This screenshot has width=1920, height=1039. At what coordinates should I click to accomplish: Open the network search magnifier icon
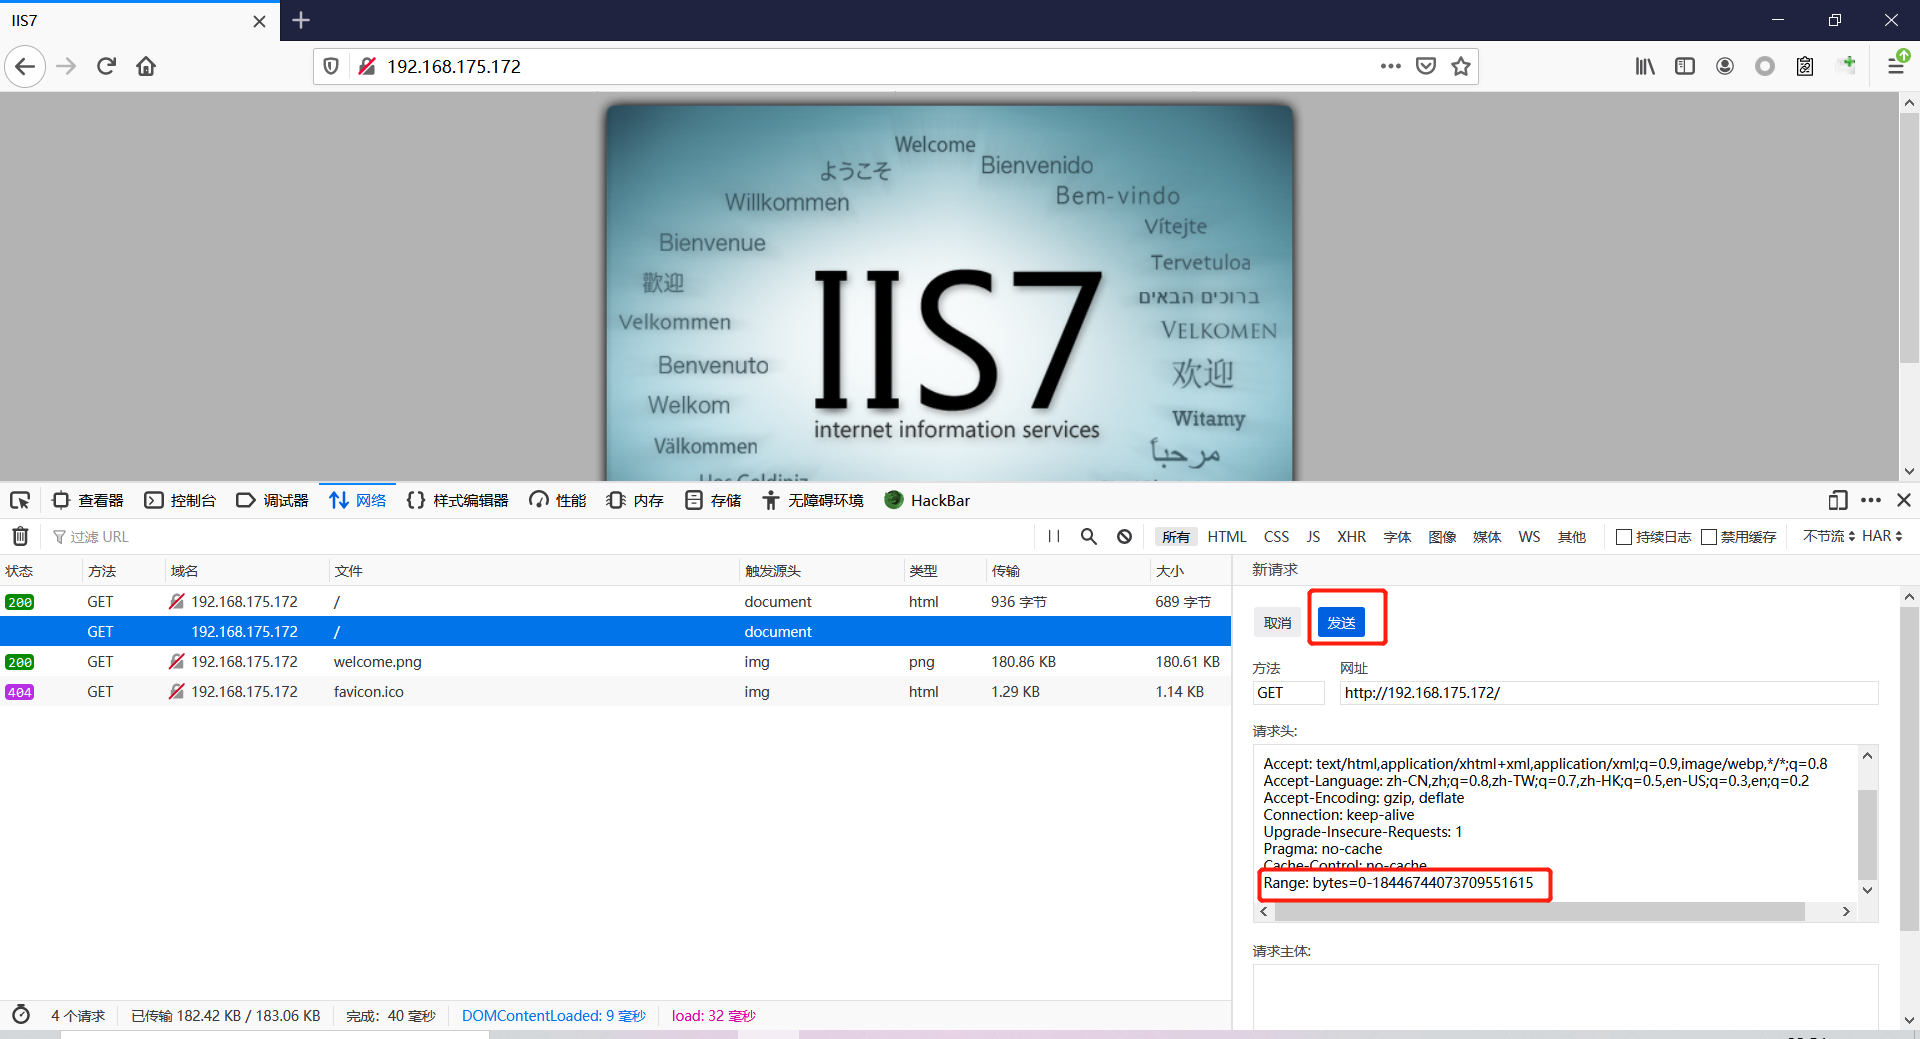(1089, 537)
